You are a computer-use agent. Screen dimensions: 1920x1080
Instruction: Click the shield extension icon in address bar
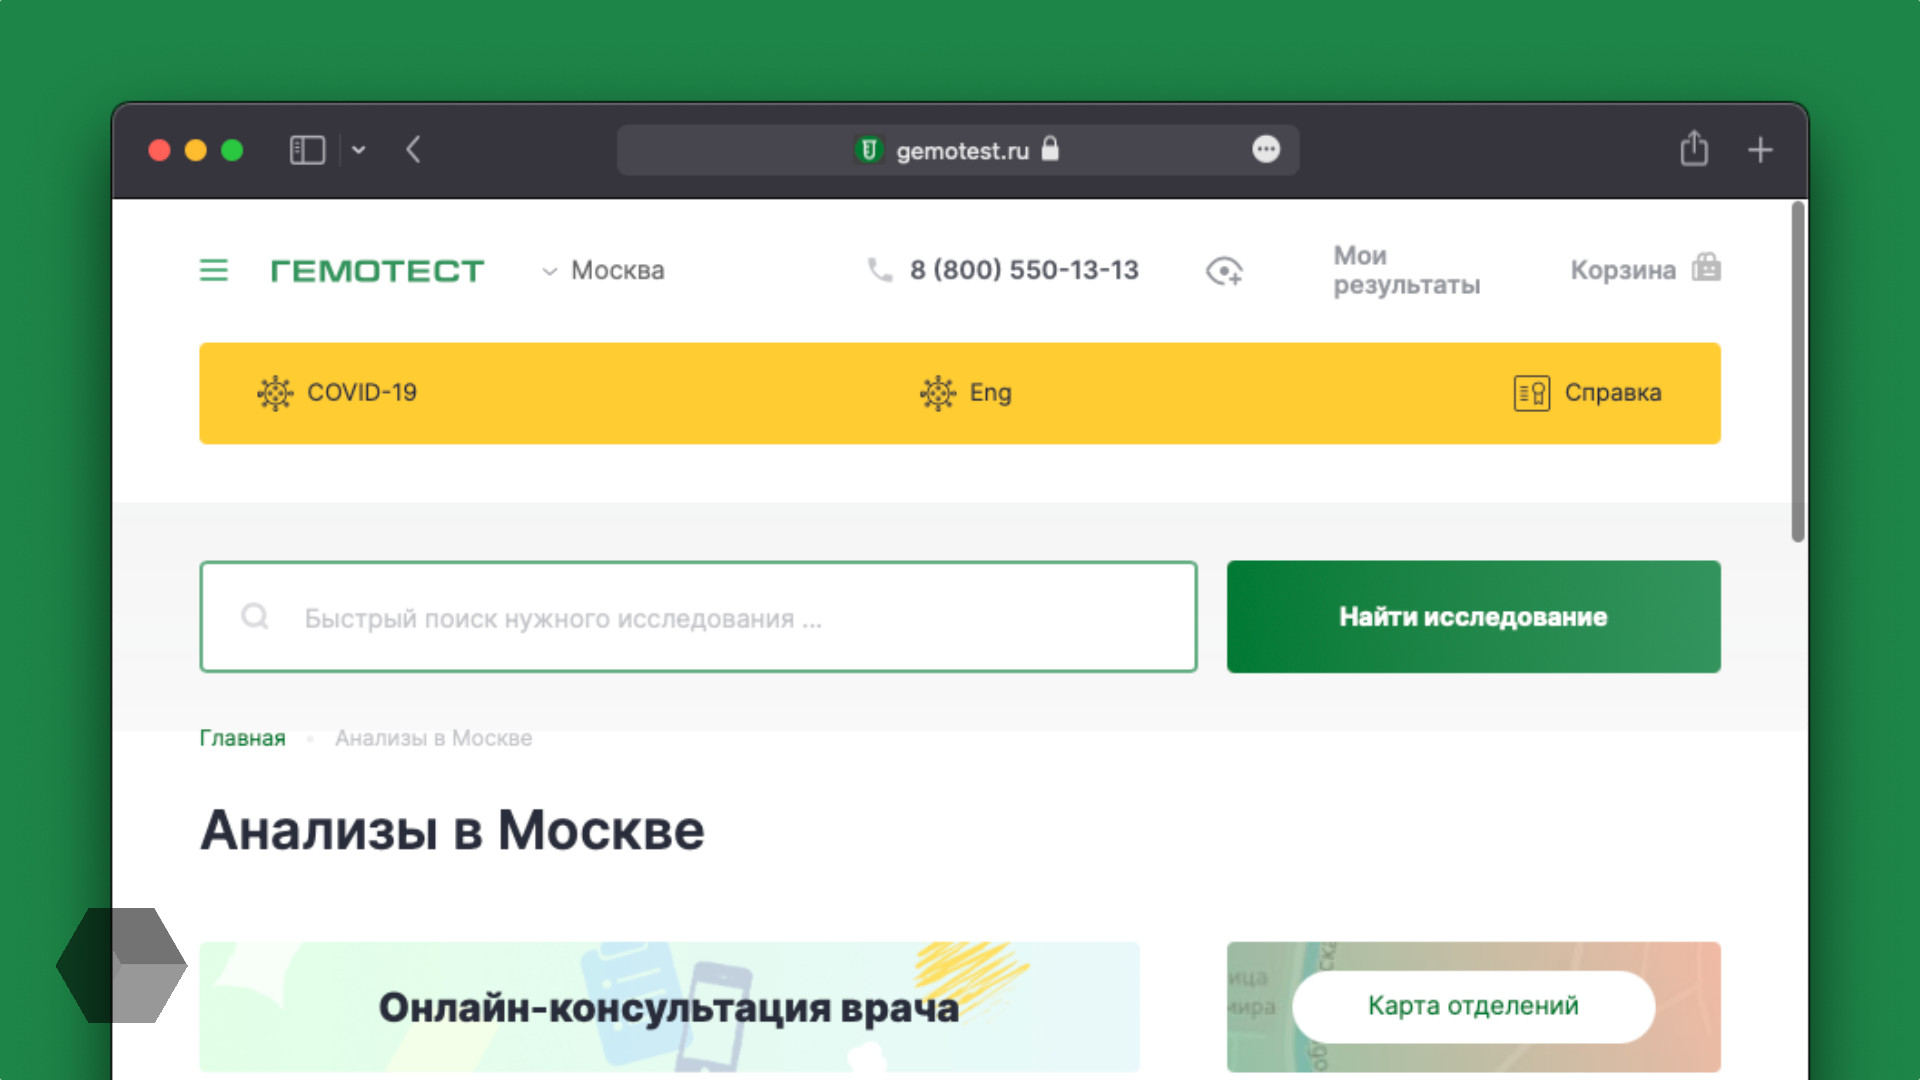tap(869, 150)
